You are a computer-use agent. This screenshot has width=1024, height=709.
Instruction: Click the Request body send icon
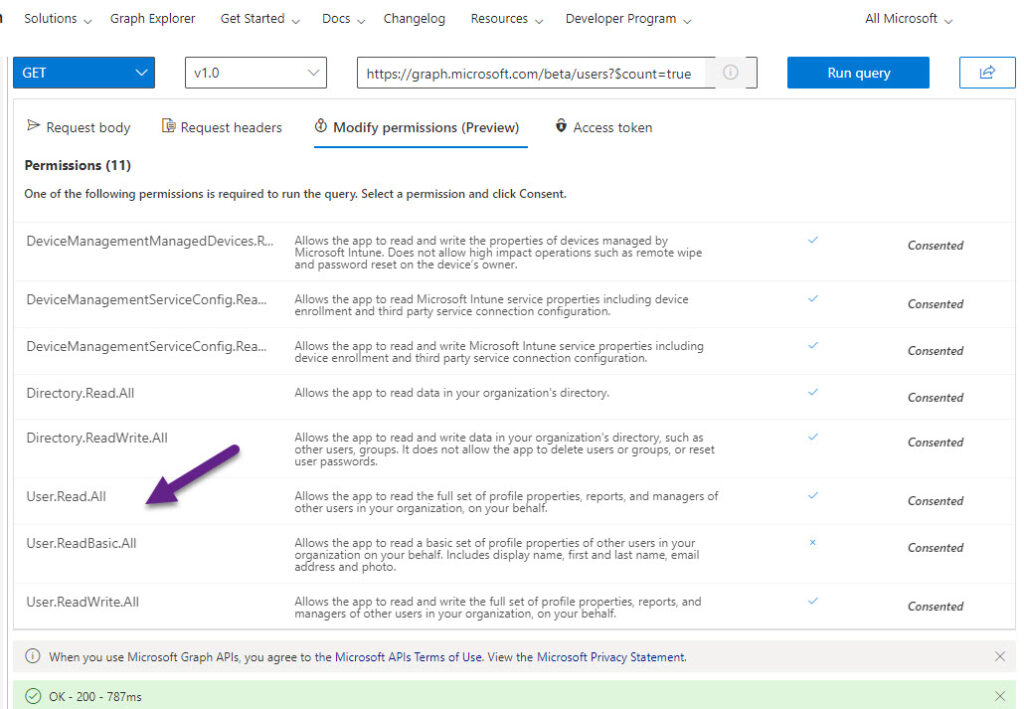point(33,125)
